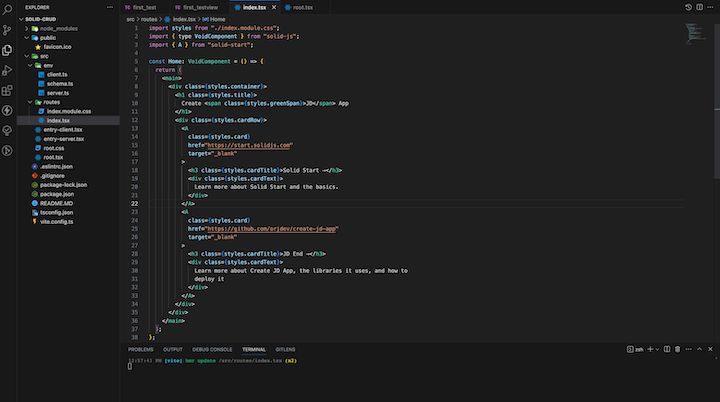Open index.module.css file
Screen dimensions: 720x402
[x=68, y=111]
